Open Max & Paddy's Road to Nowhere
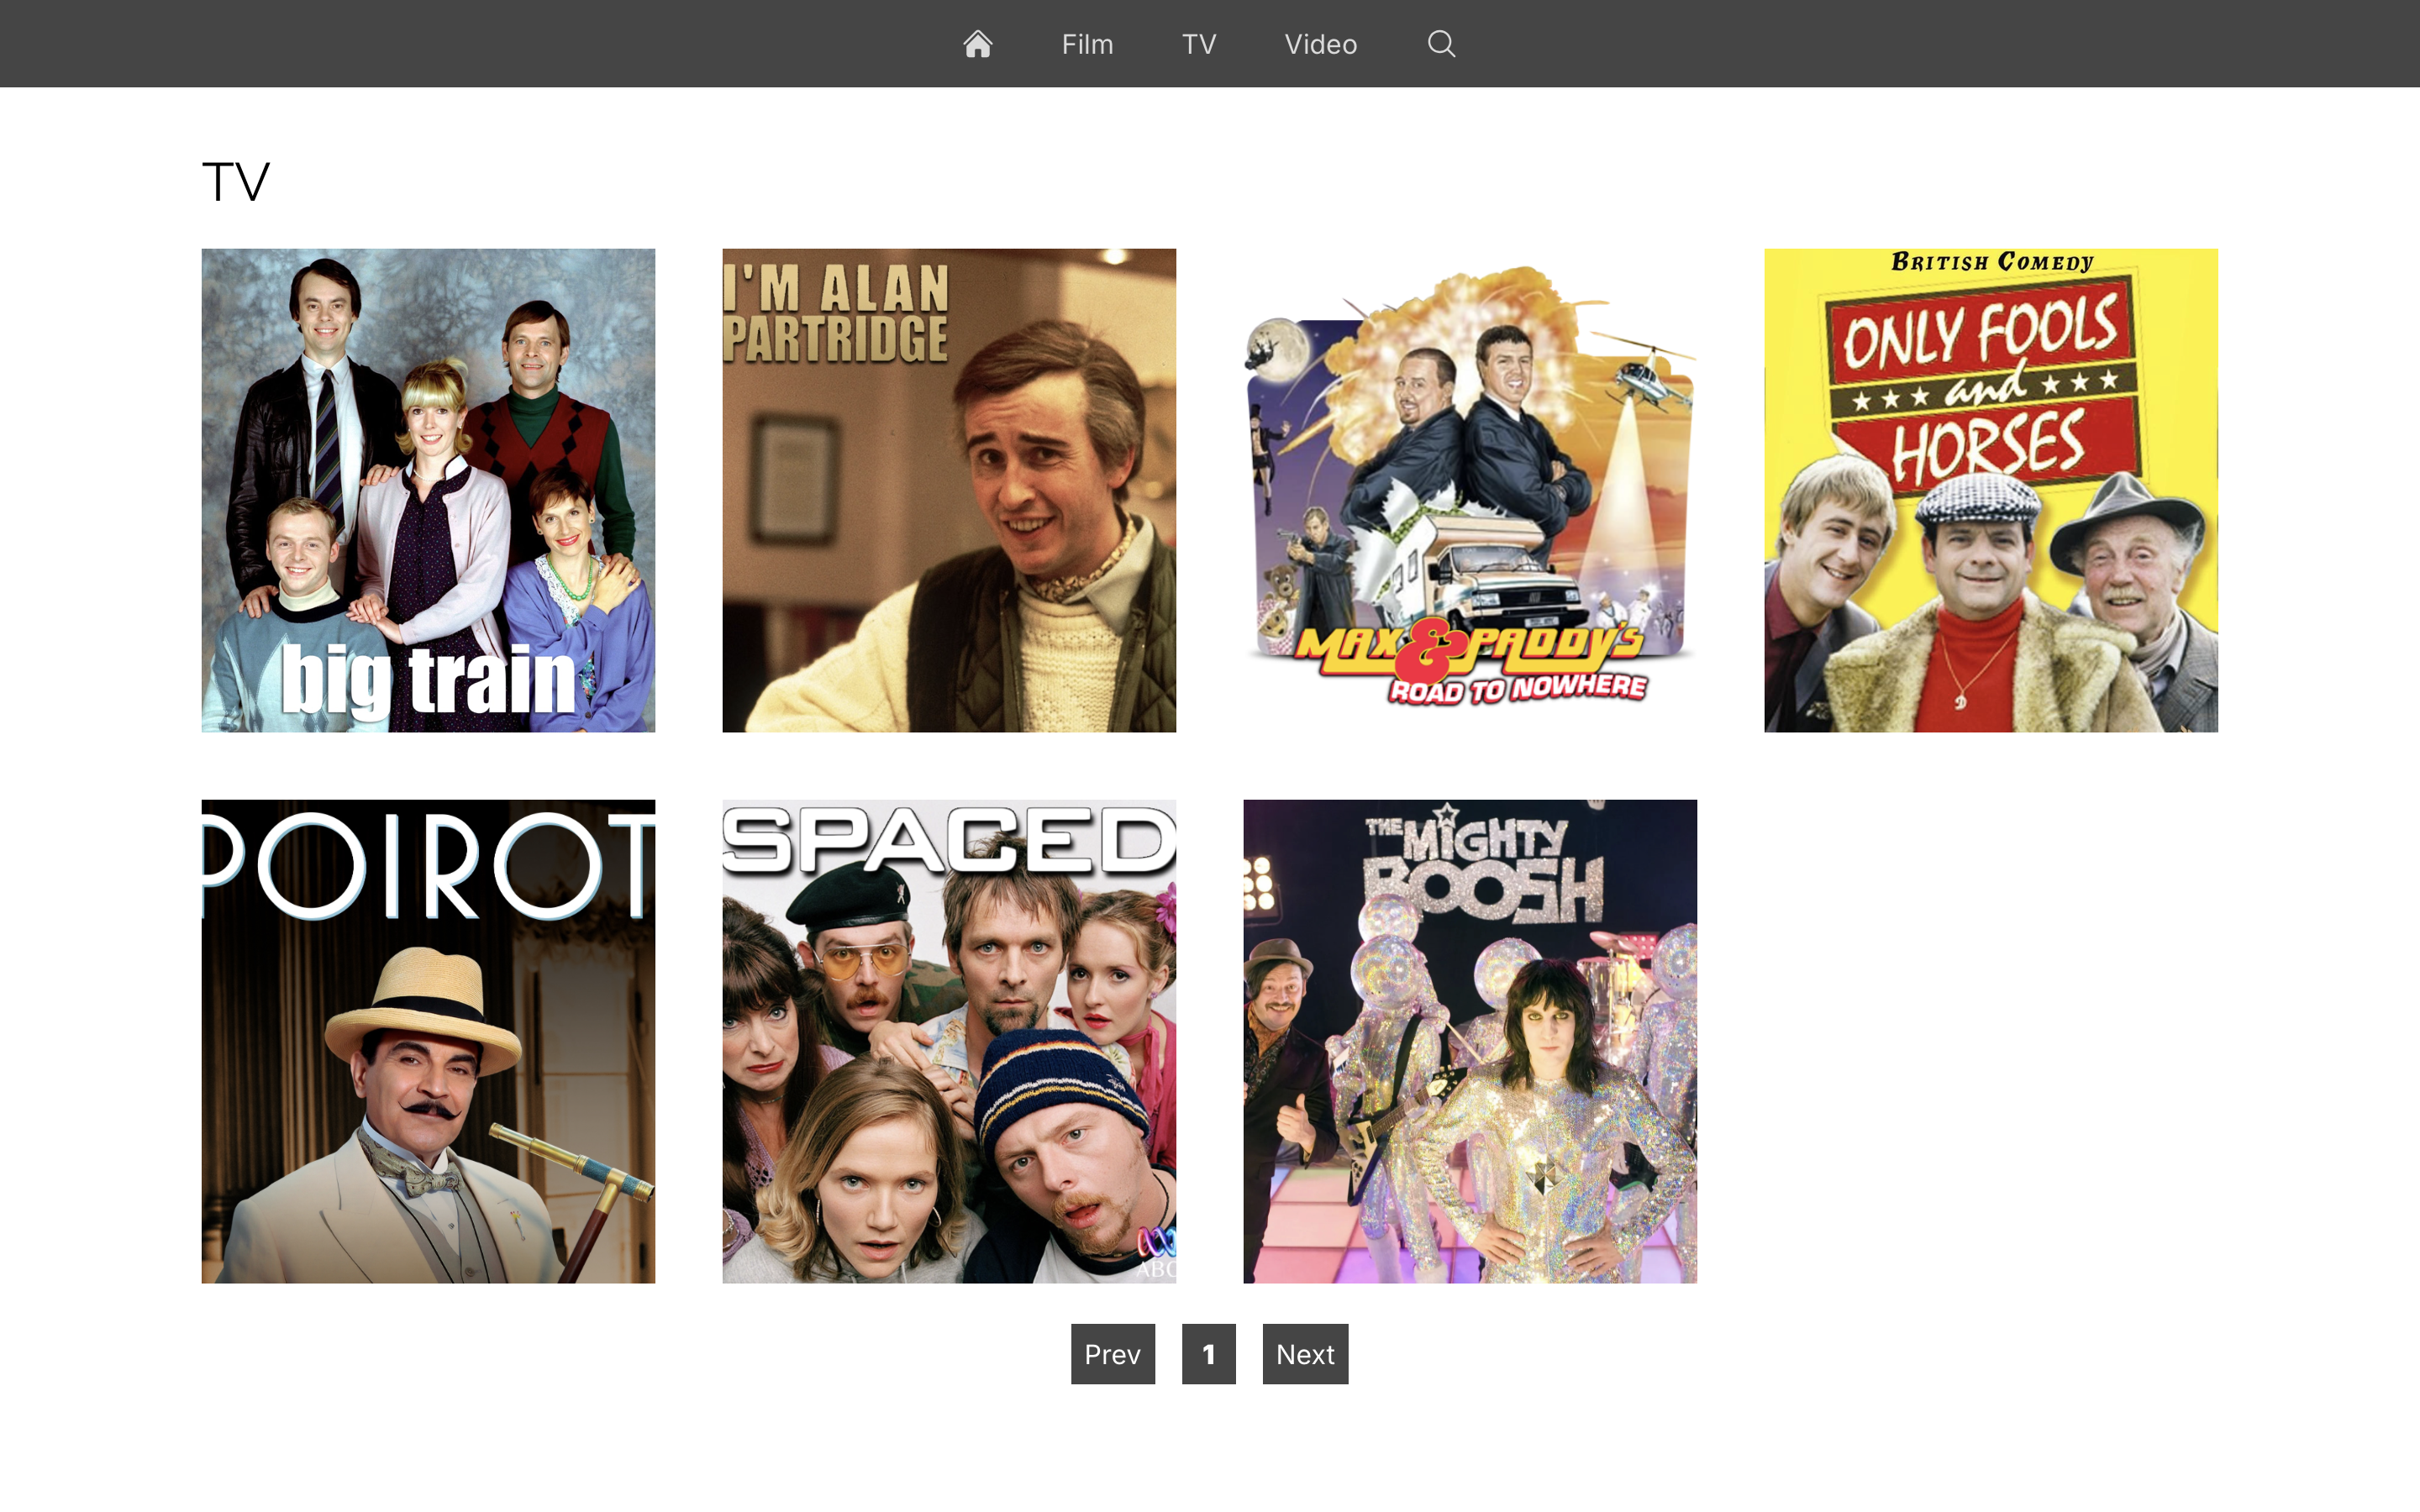The image size is (2420, 1512). [1470, 490]
